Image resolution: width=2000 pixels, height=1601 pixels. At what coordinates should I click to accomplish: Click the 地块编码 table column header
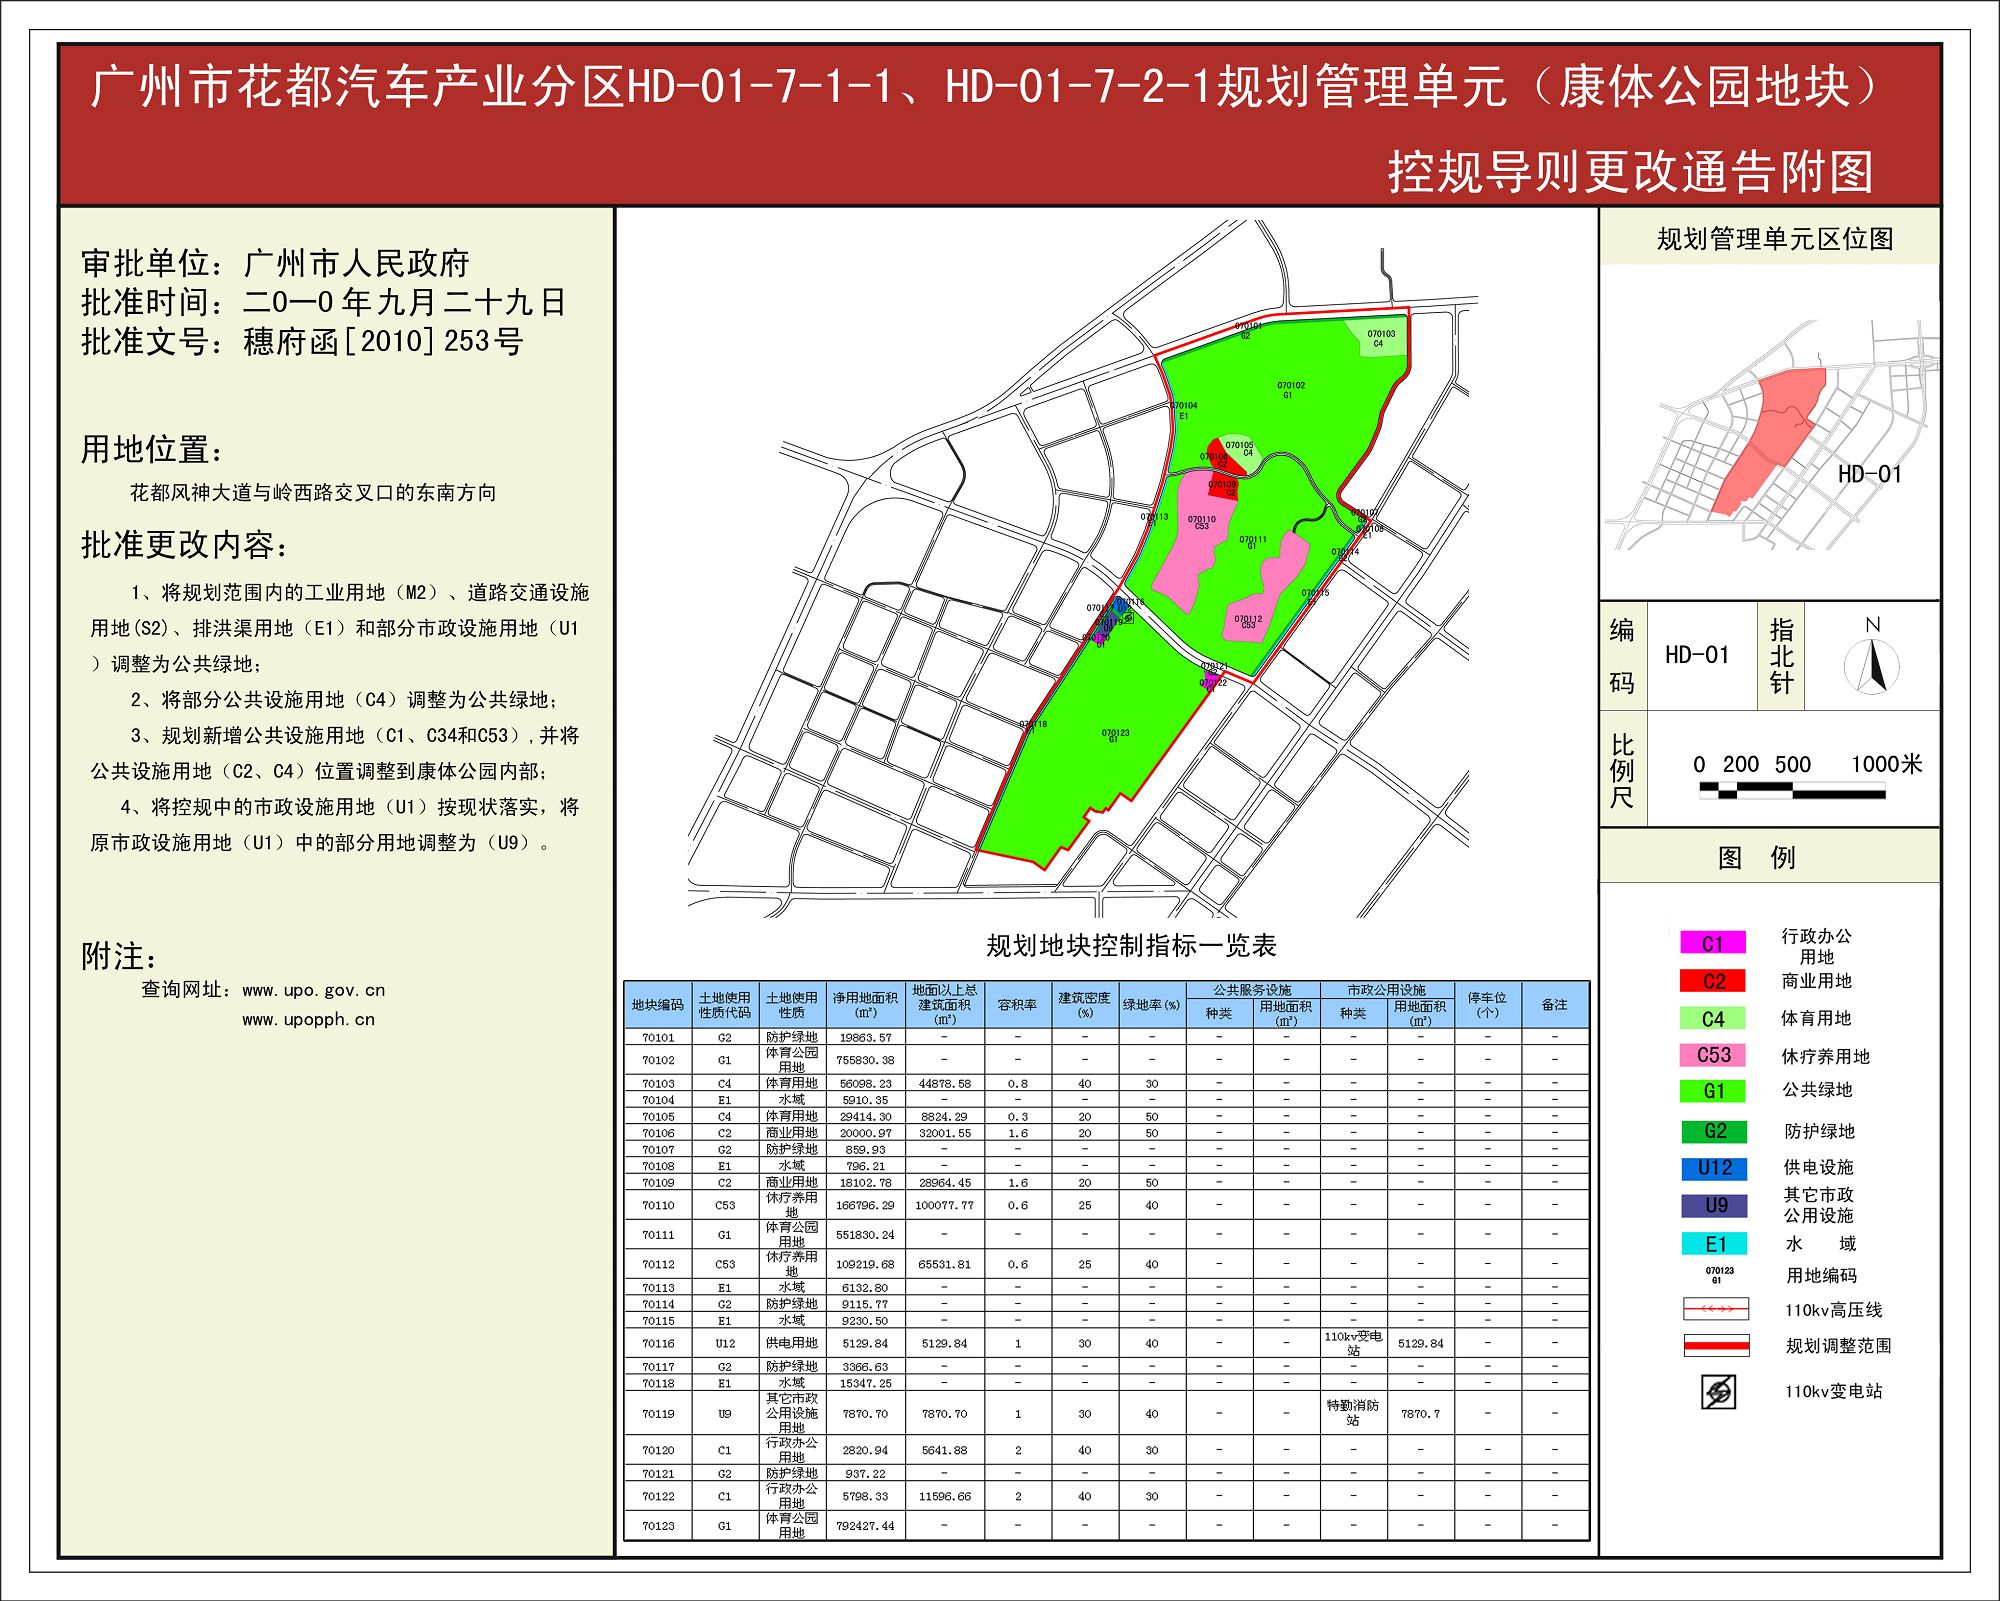click(657, 1005)
